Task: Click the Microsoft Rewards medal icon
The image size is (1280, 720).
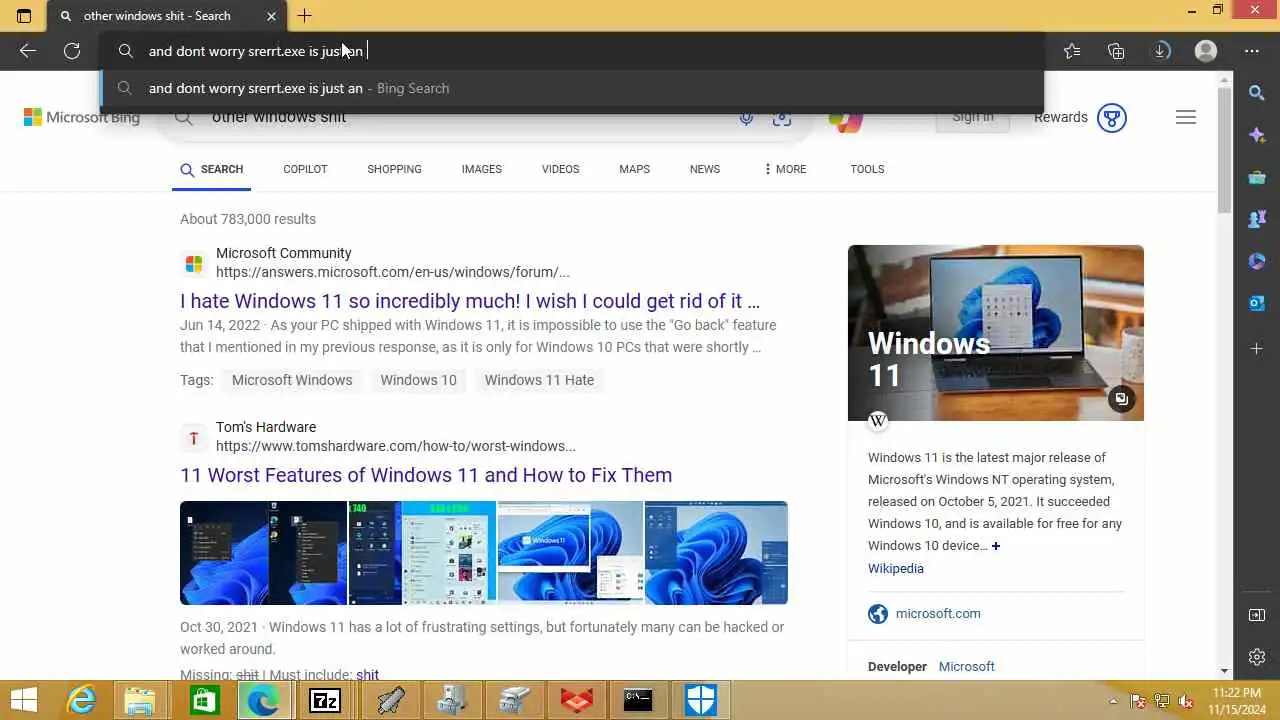Action: [x=1112, y=118]
